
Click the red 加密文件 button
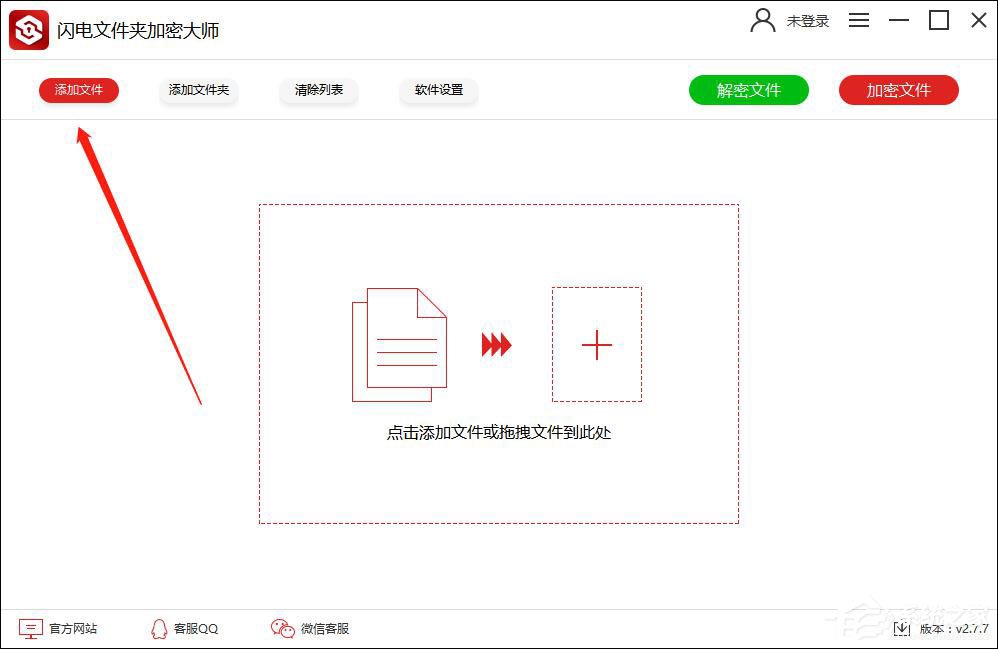pyautogui.click(x=897, y=89)
